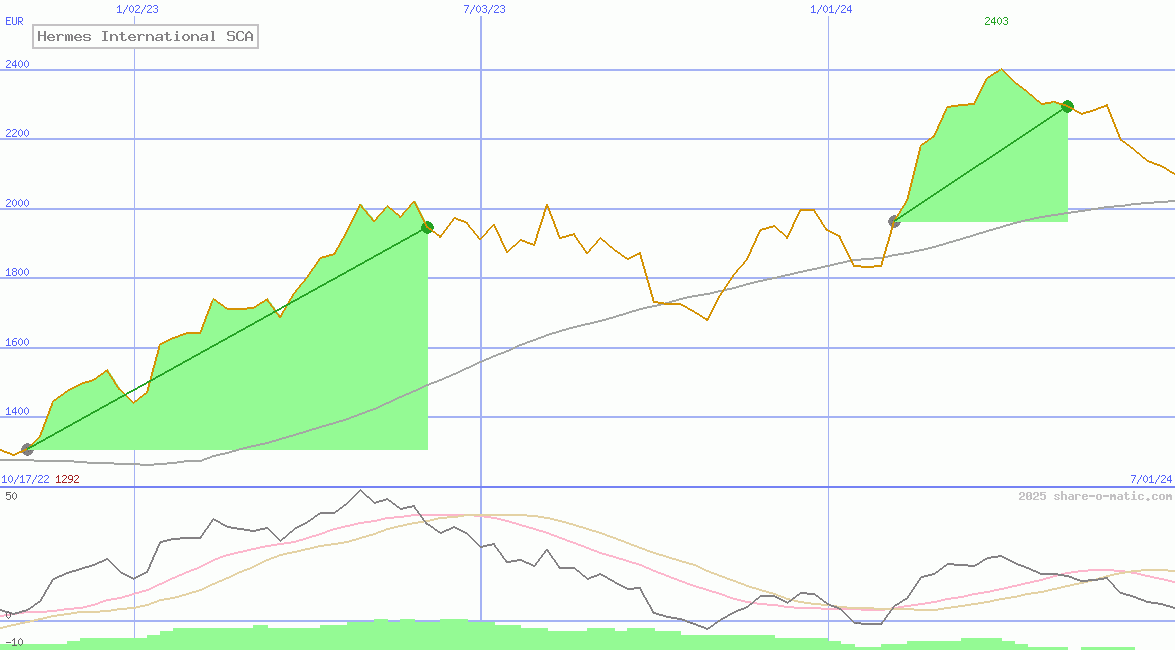Click the 2400 price axis label
The width and height of the screenshot is (1175, 650).
click(17, 64)
